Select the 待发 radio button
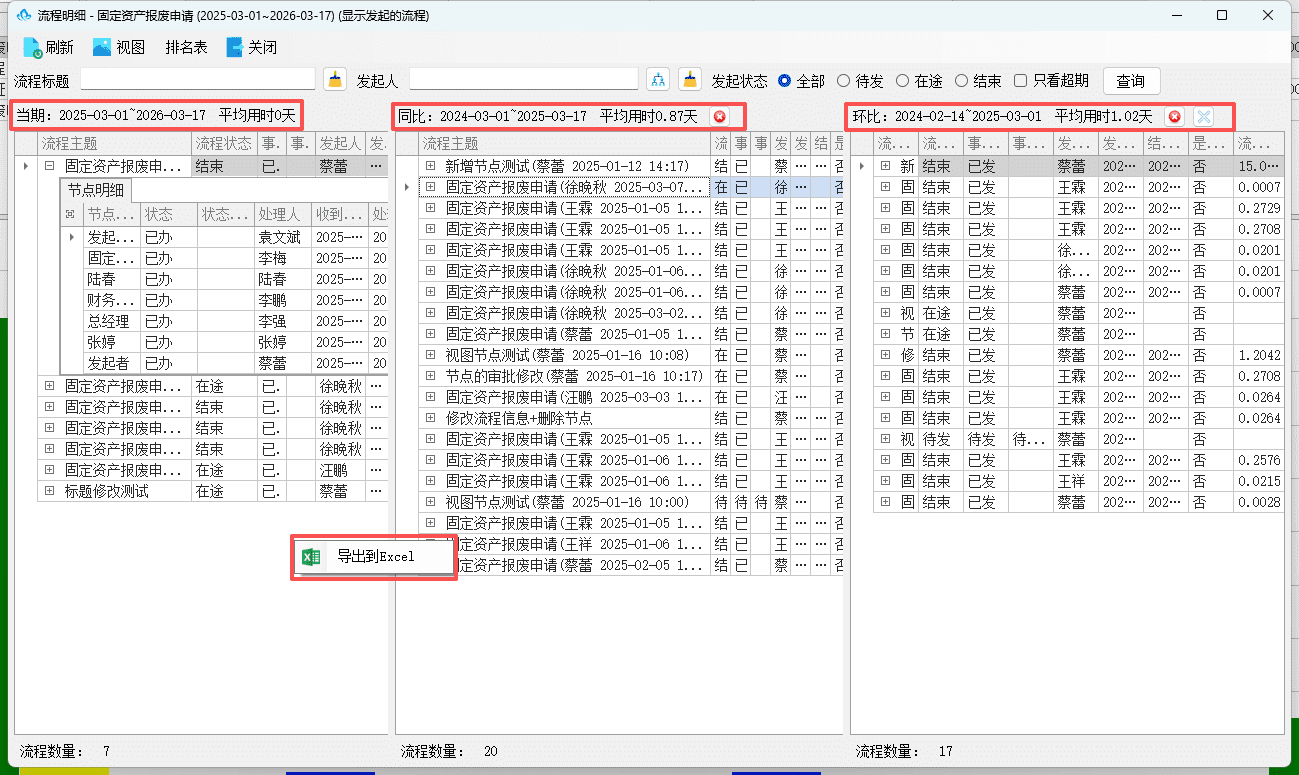 tap(844, 81)
